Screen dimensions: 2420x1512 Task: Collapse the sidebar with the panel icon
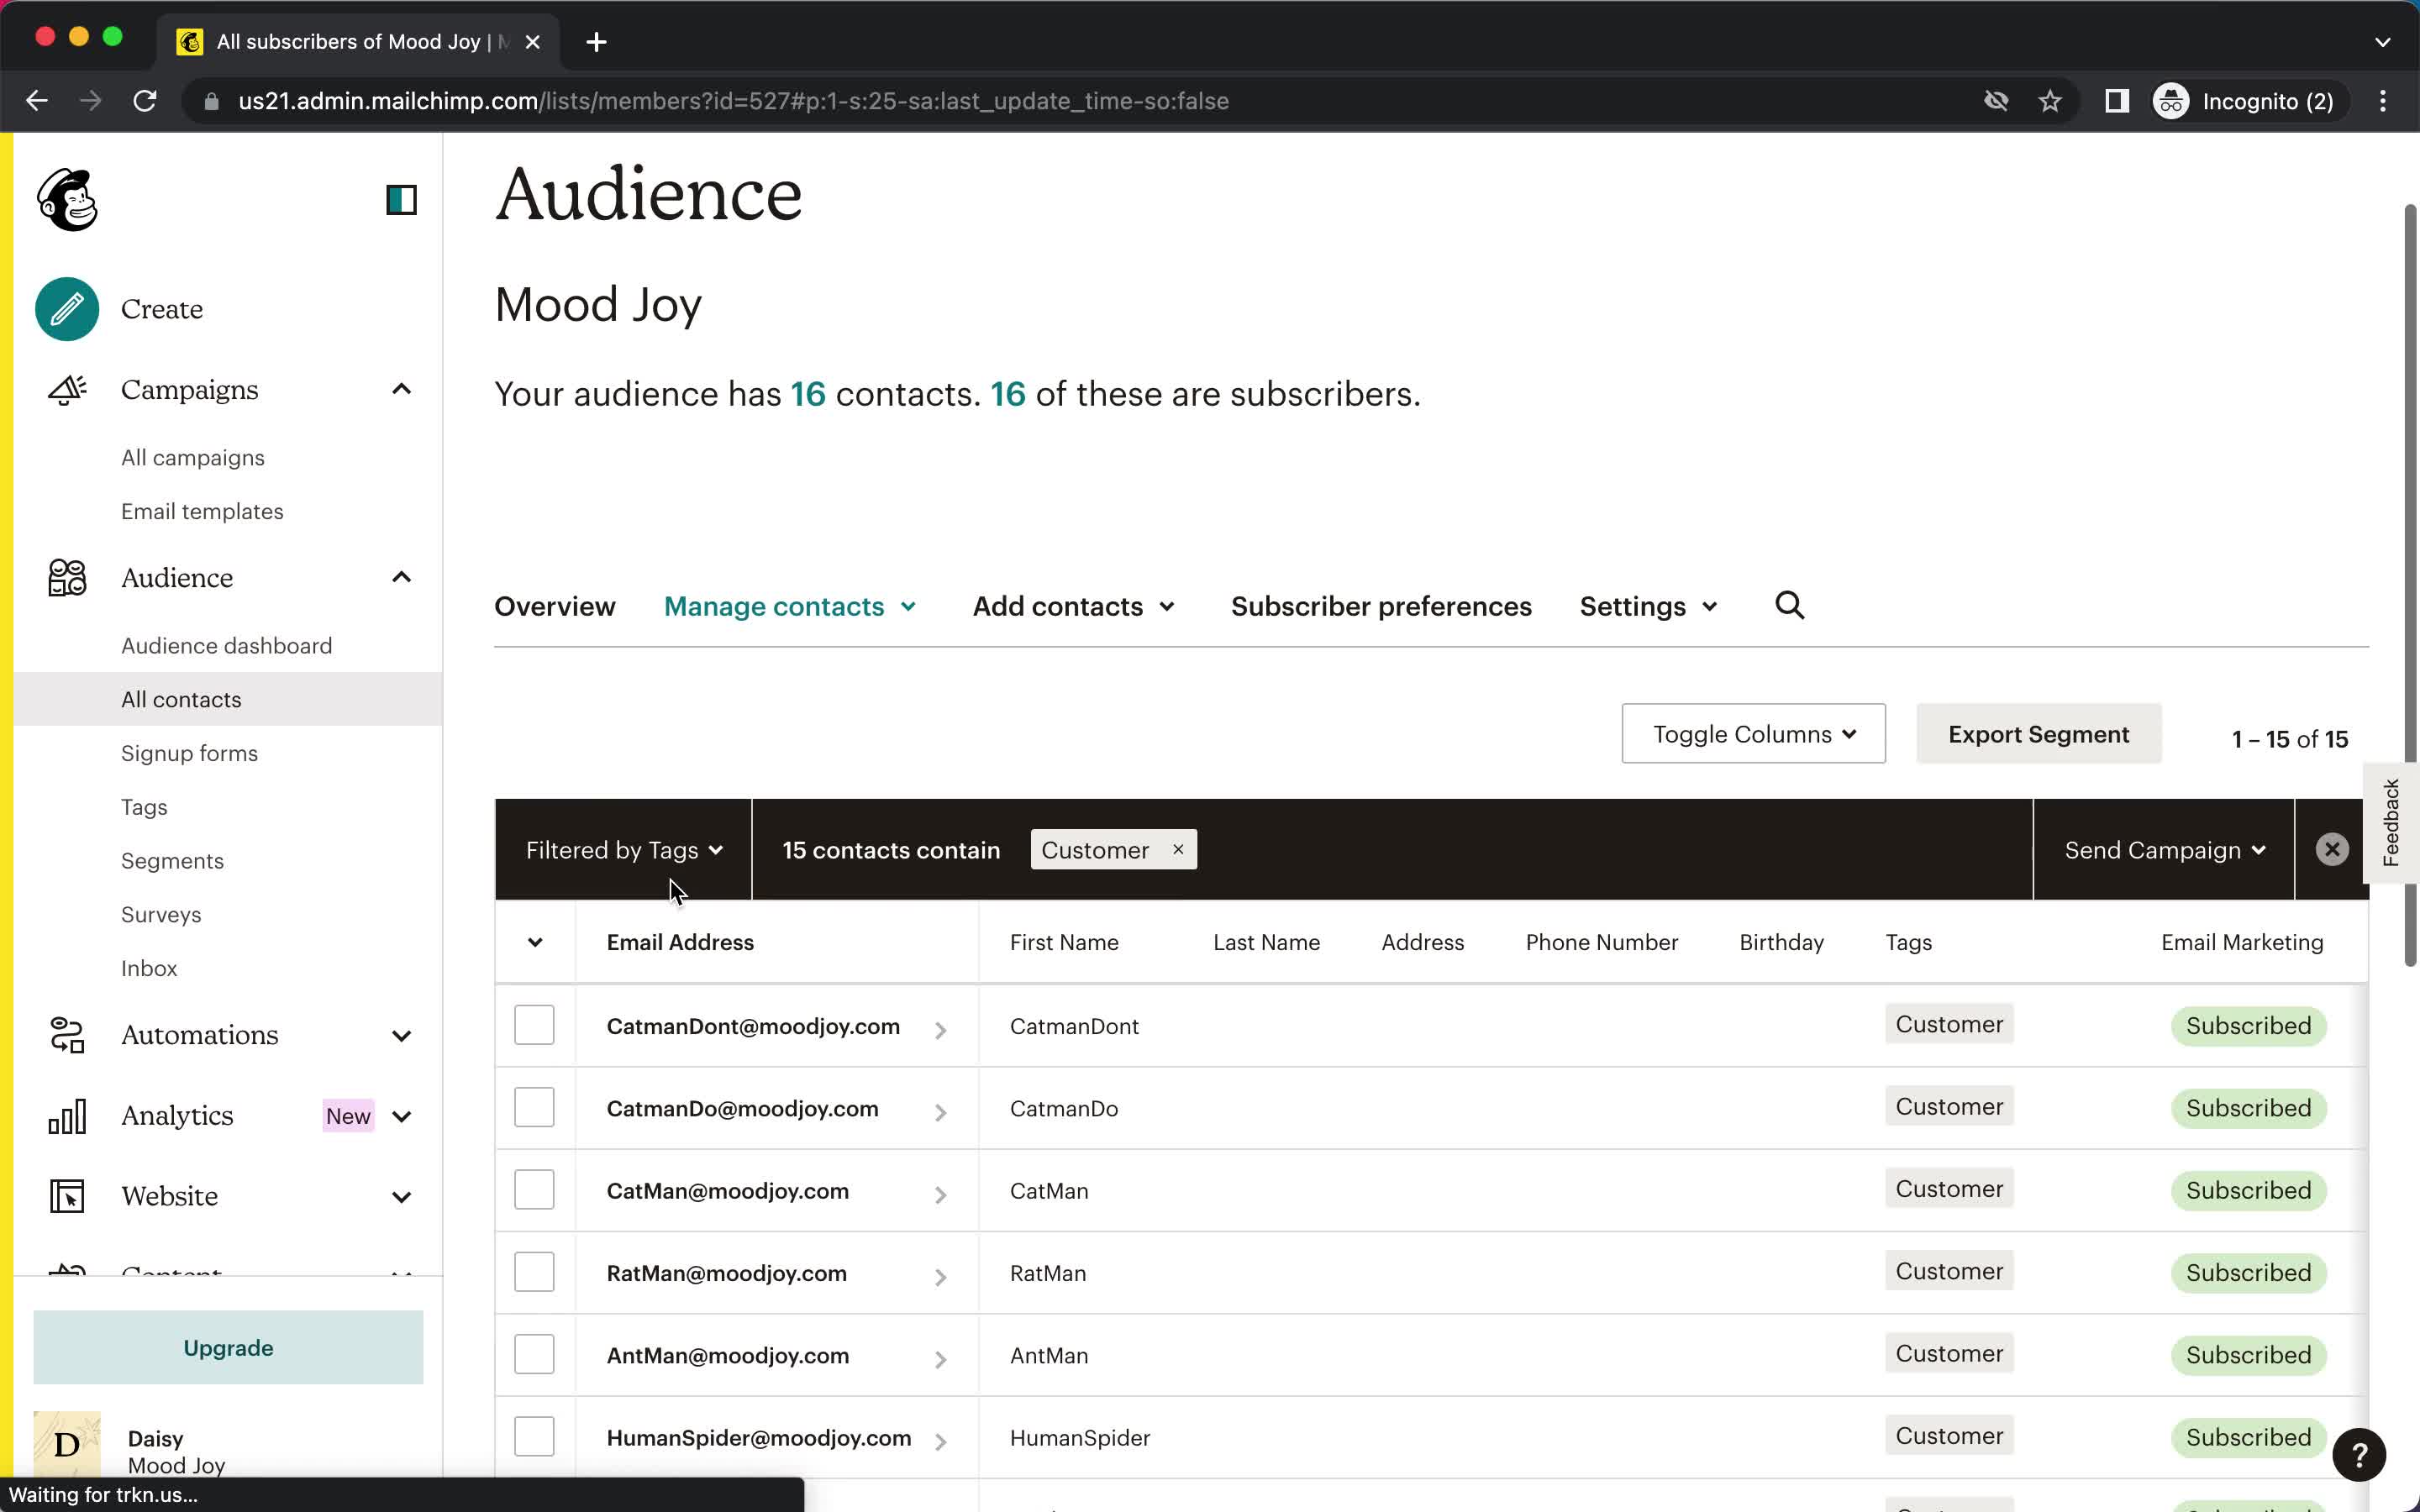pyautogui.click(x=401, y=200)
